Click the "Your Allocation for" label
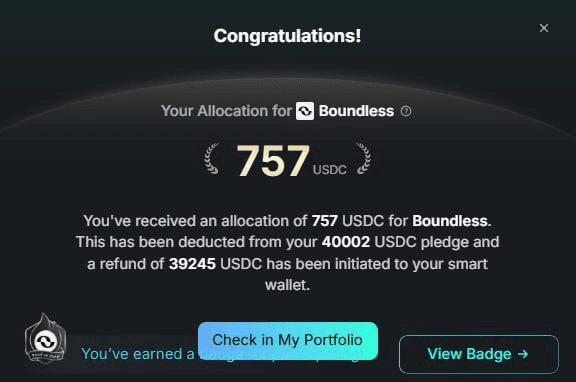The image size is (576, 382). tap(226, 111)
